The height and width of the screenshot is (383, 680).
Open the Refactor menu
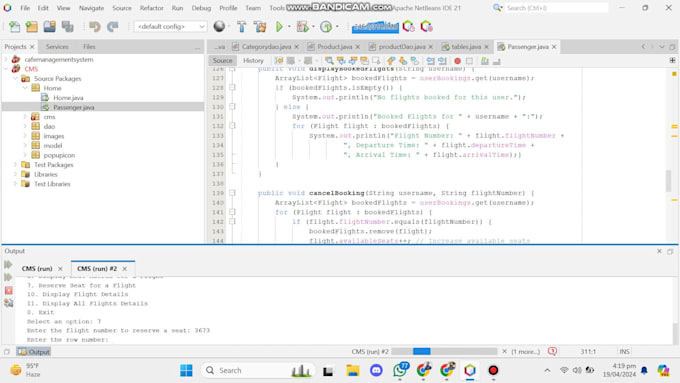[x=151, y=8]
